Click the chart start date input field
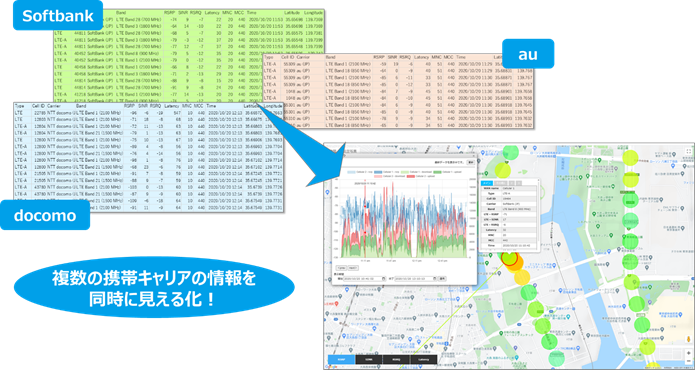This screenshot has height=370, width=695. [364, 278]
